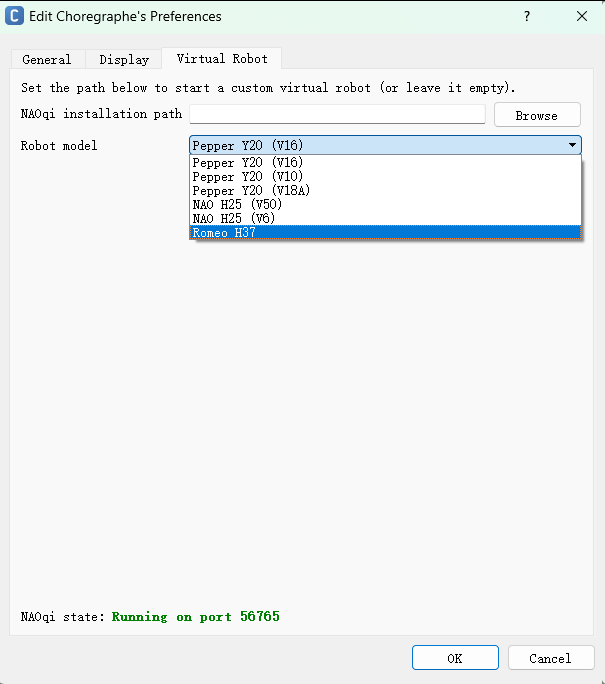This screenshot has height=684, width=605.
Task: Choose Pepper Y20 (V16) from the list
Action: pyautogui.click(x=386, y=163)
